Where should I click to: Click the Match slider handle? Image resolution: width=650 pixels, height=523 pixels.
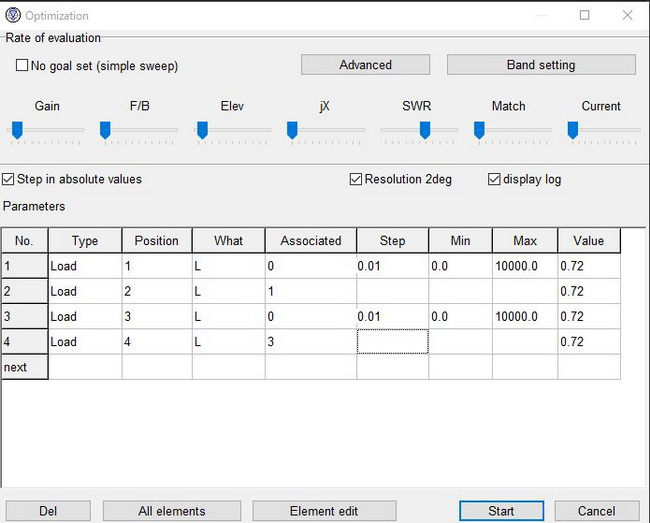479,129
